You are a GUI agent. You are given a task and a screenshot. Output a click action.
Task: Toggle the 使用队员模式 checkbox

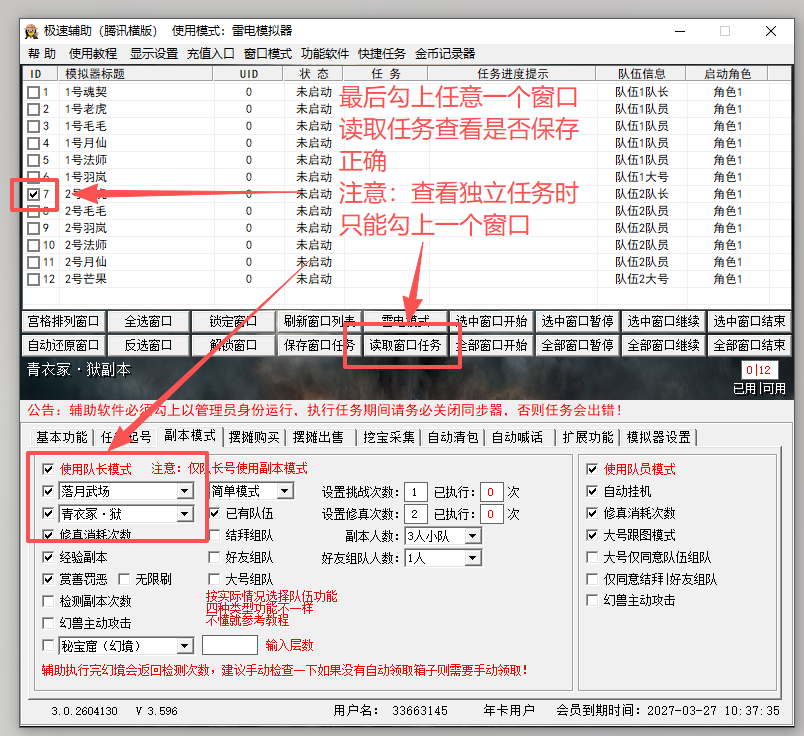tap(592, 469)
